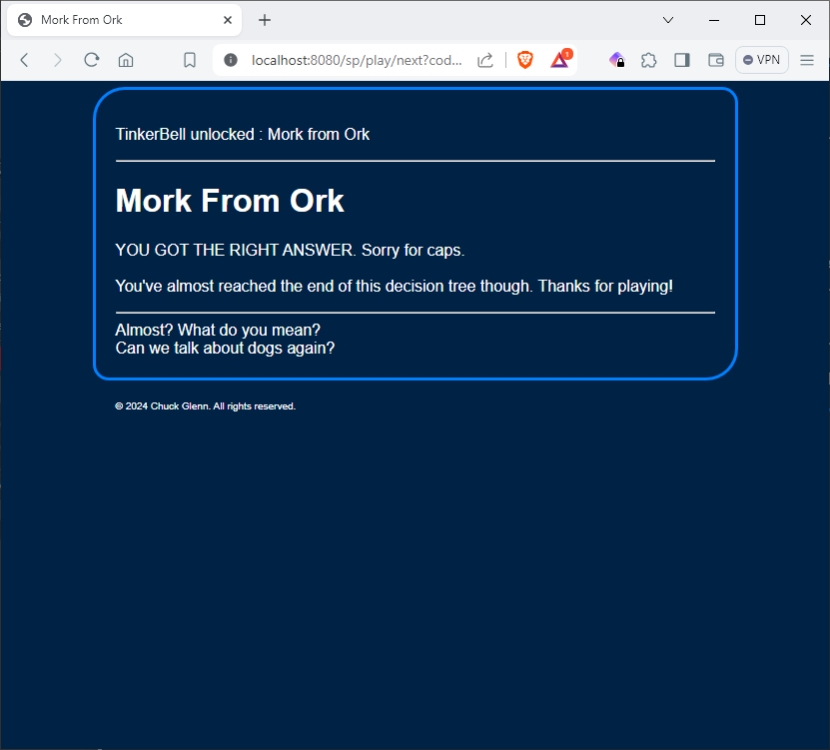
Task: Click the purple extension icon with lock
Action: 617,60
